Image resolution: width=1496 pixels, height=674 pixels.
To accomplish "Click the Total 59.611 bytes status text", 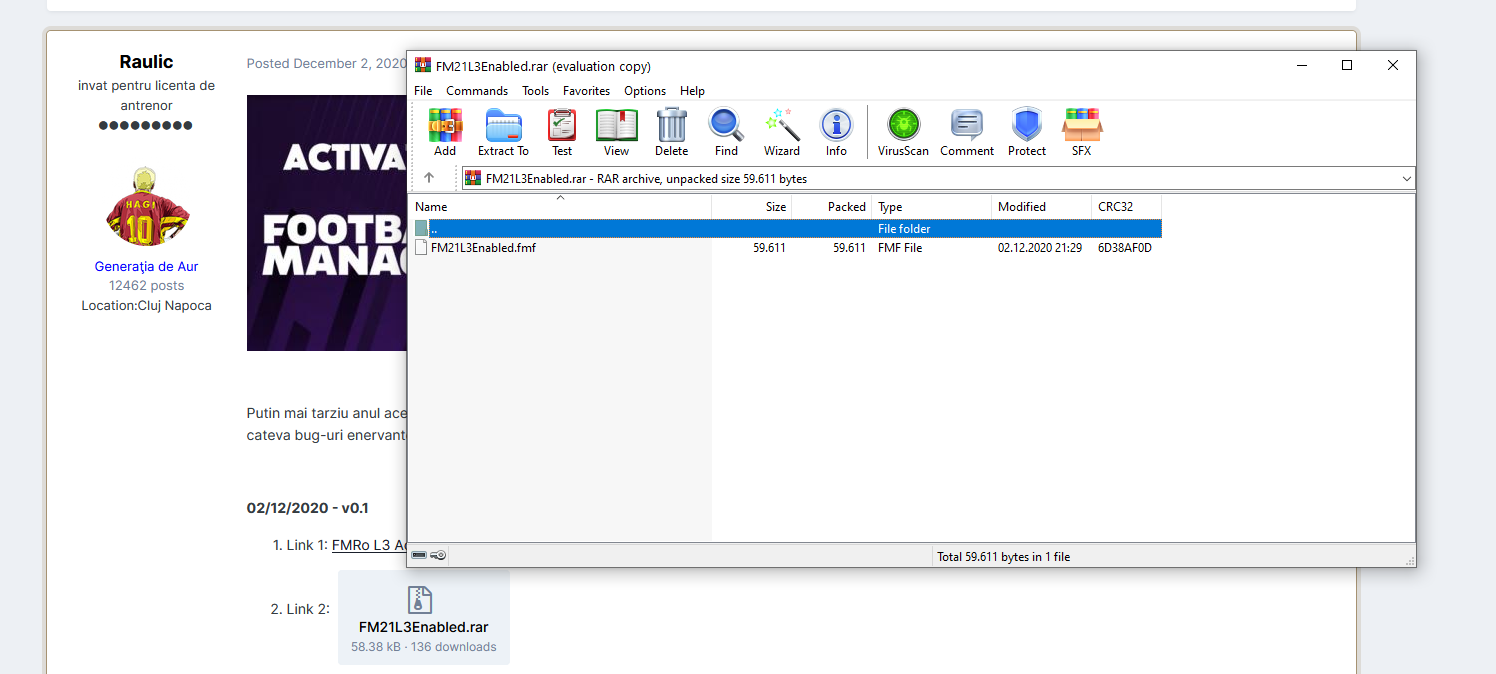I will [1003, 557].
